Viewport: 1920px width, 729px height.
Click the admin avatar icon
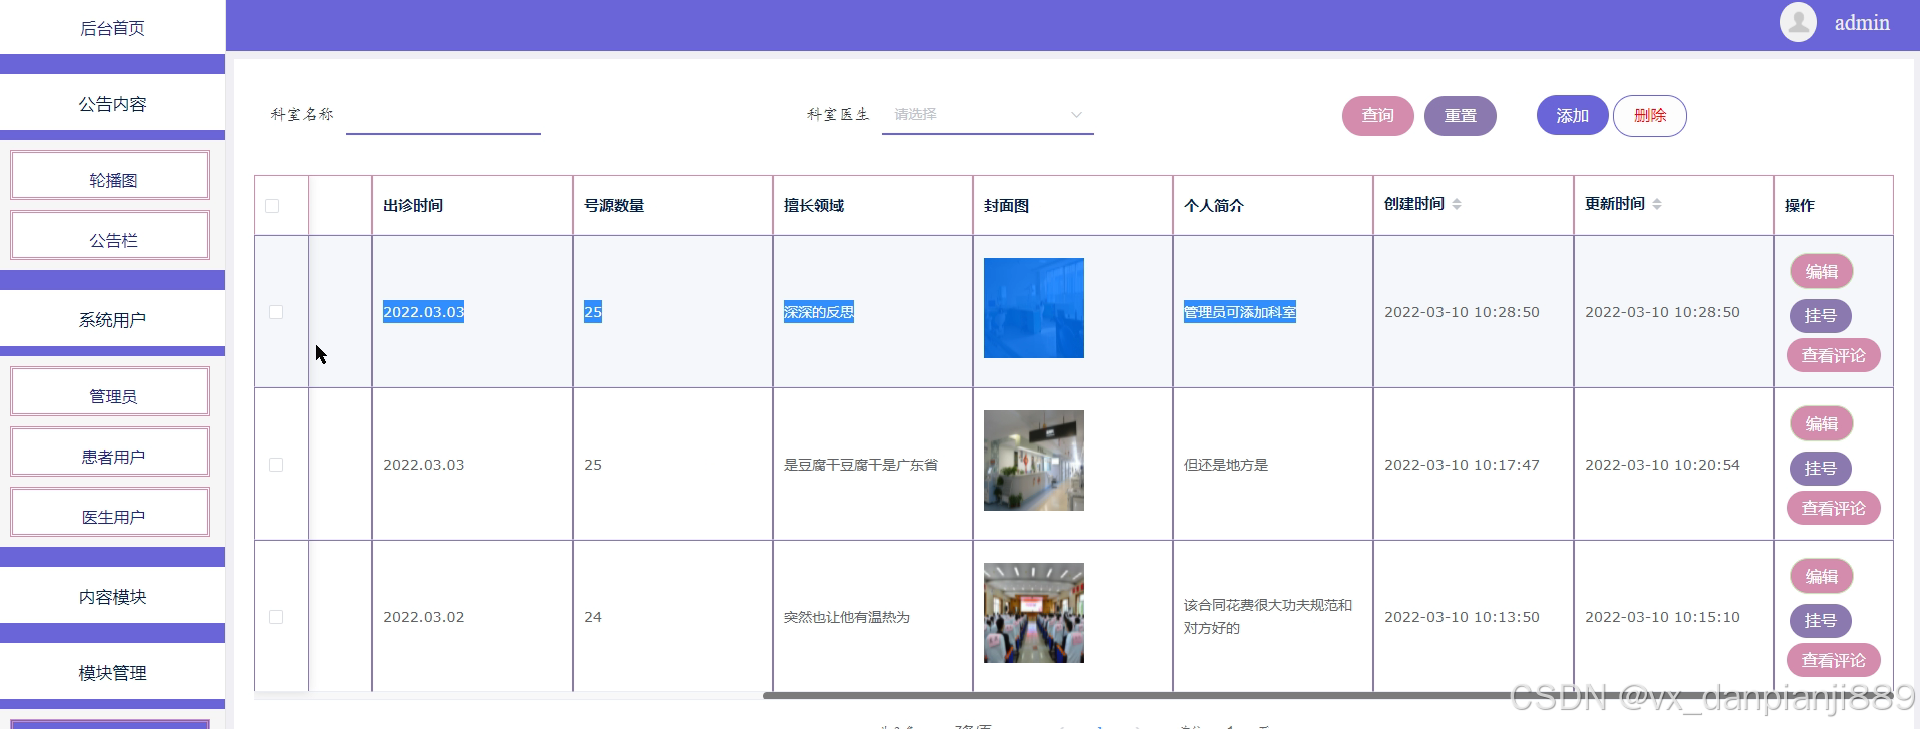tap(1798, 22)
